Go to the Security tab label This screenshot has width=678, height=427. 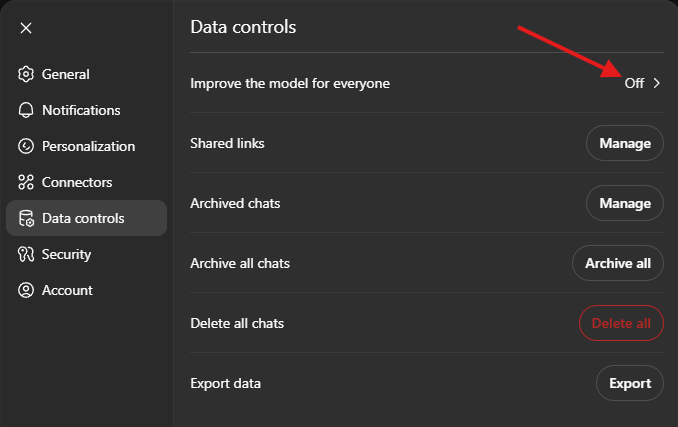pyautogui.click(x=67, y=254)
